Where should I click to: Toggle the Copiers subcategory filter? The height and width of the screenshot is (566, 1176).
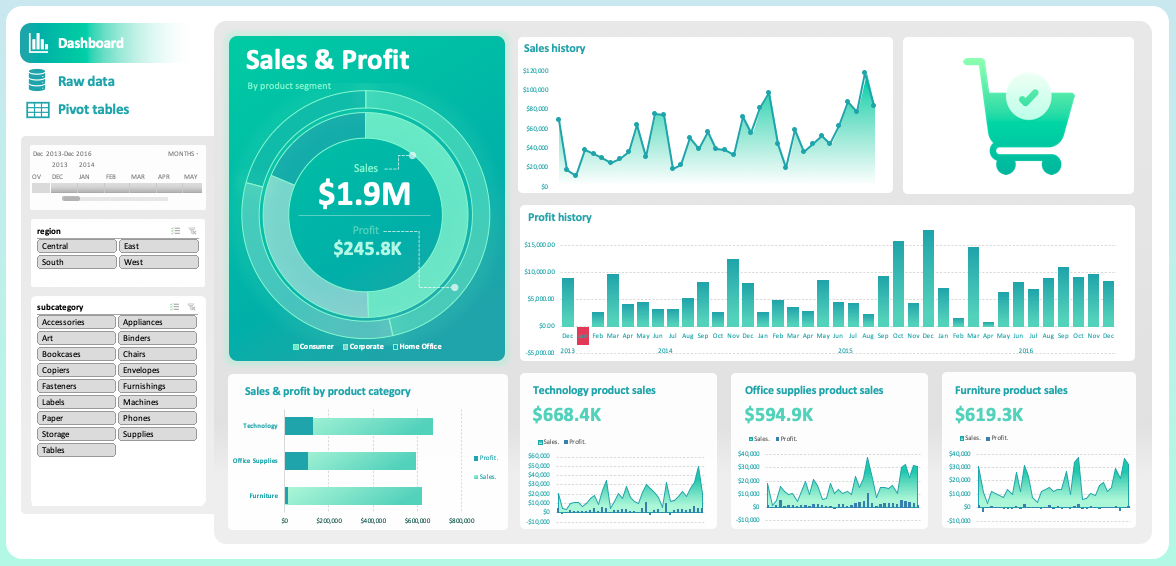pyautogui.click(x=76, y=370)
